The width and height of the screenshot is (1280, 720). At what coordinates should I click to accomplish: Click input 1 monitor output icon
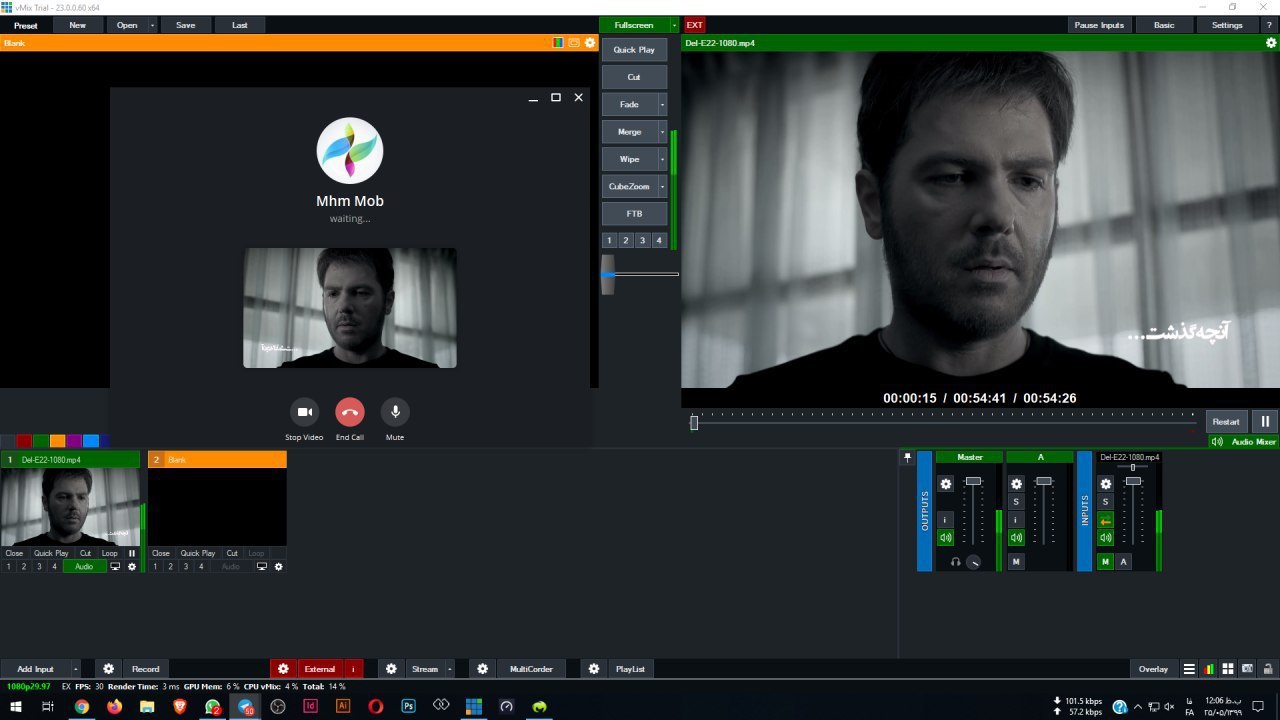[115, 567]
